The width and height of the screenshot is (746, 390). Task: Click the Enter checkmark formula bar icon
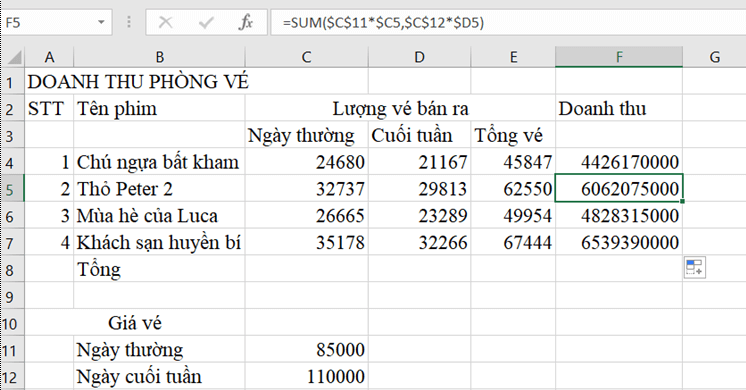pyautogui.click(x=206, y=22)
